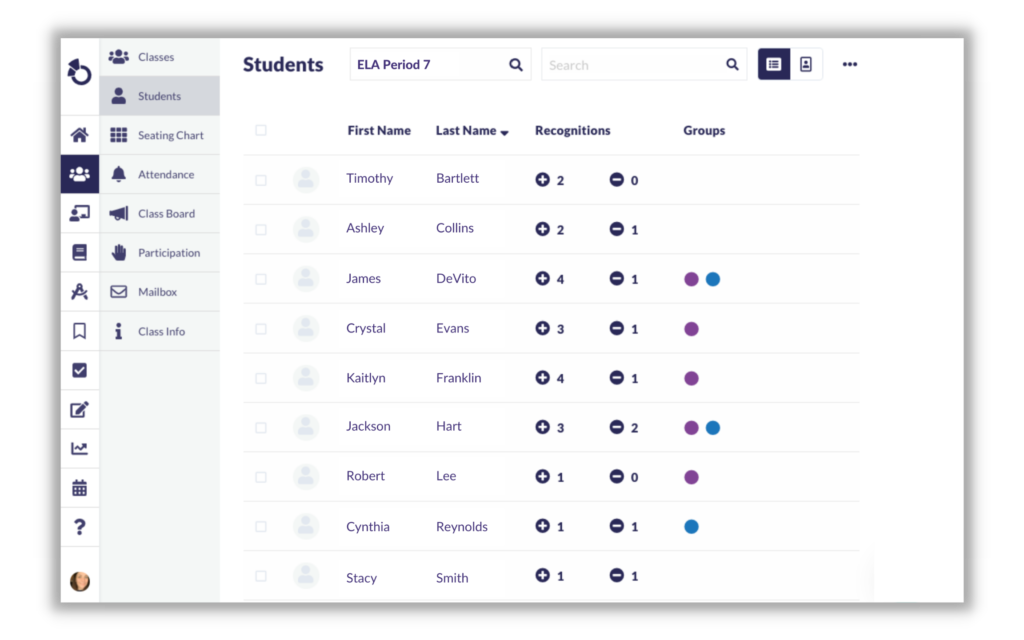
Task: Go to the Attendance menu item
Action: (166, 174)
